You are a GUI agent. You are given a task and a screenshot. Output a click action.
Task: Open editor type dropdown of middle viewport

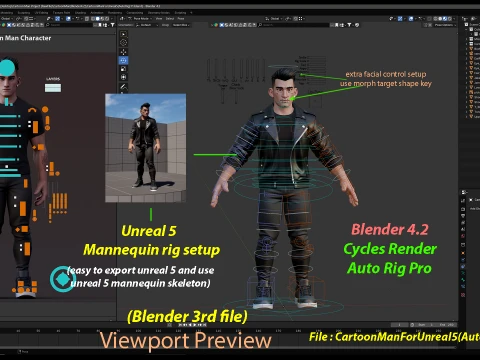click(122, 19)
